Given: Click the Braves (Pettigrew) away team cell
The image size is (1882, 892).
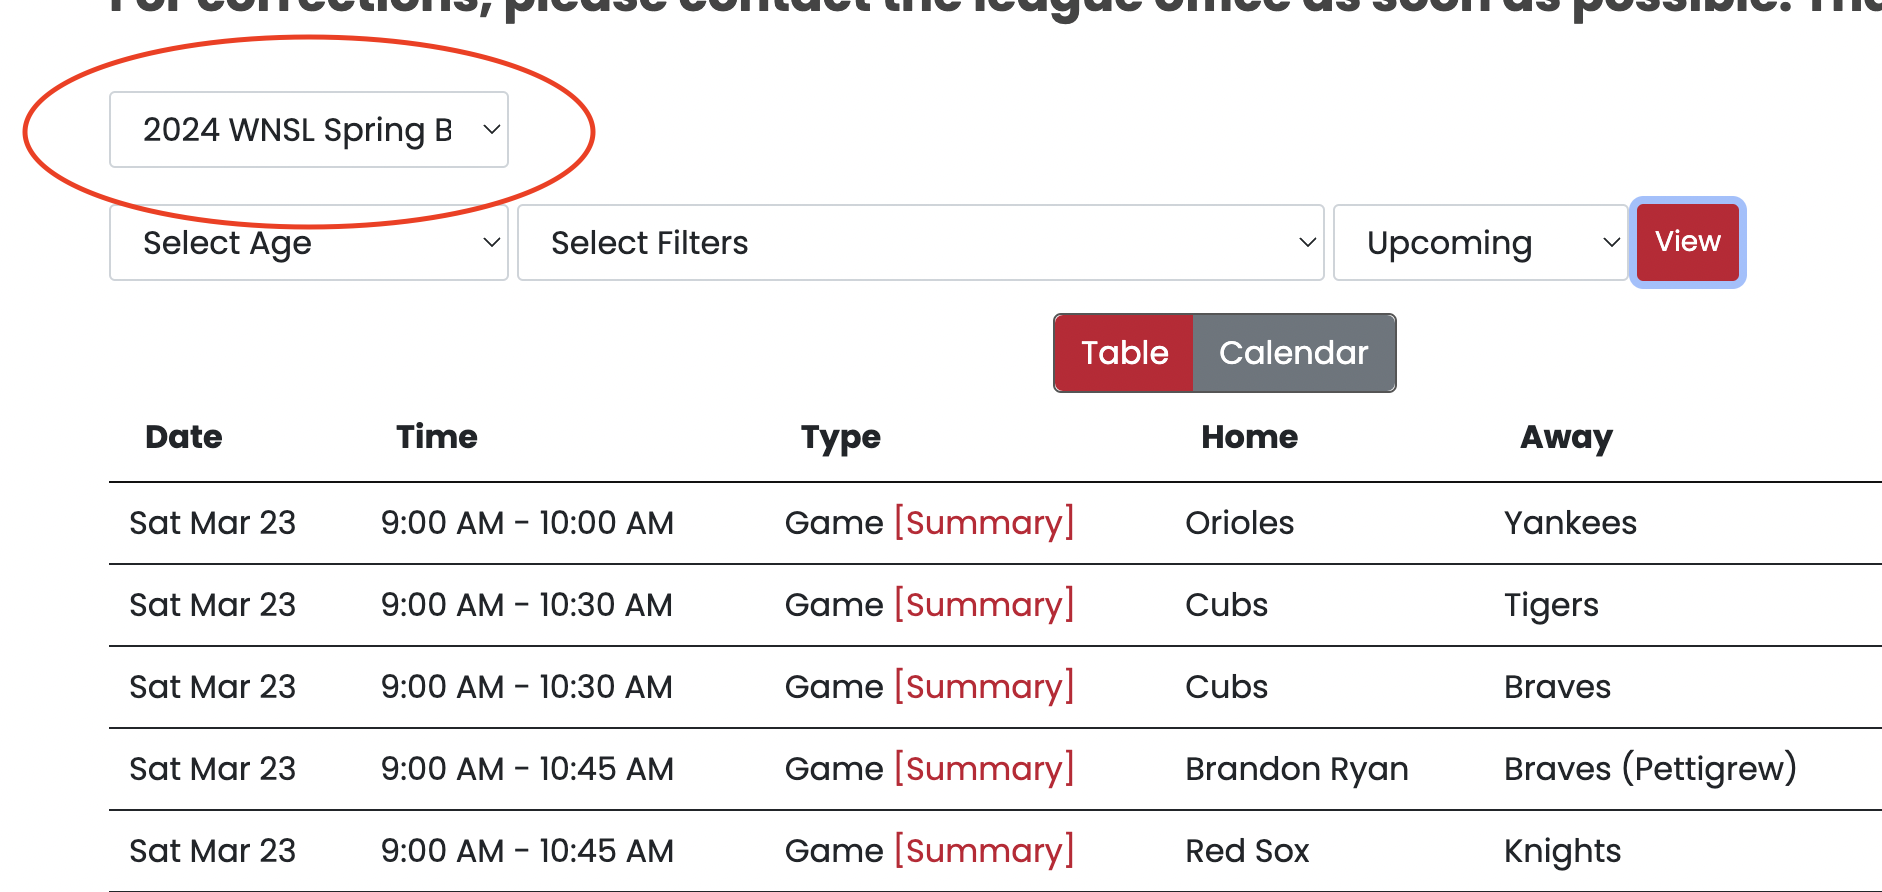Looking at the screenshot, I should [x=1650, y=769].
